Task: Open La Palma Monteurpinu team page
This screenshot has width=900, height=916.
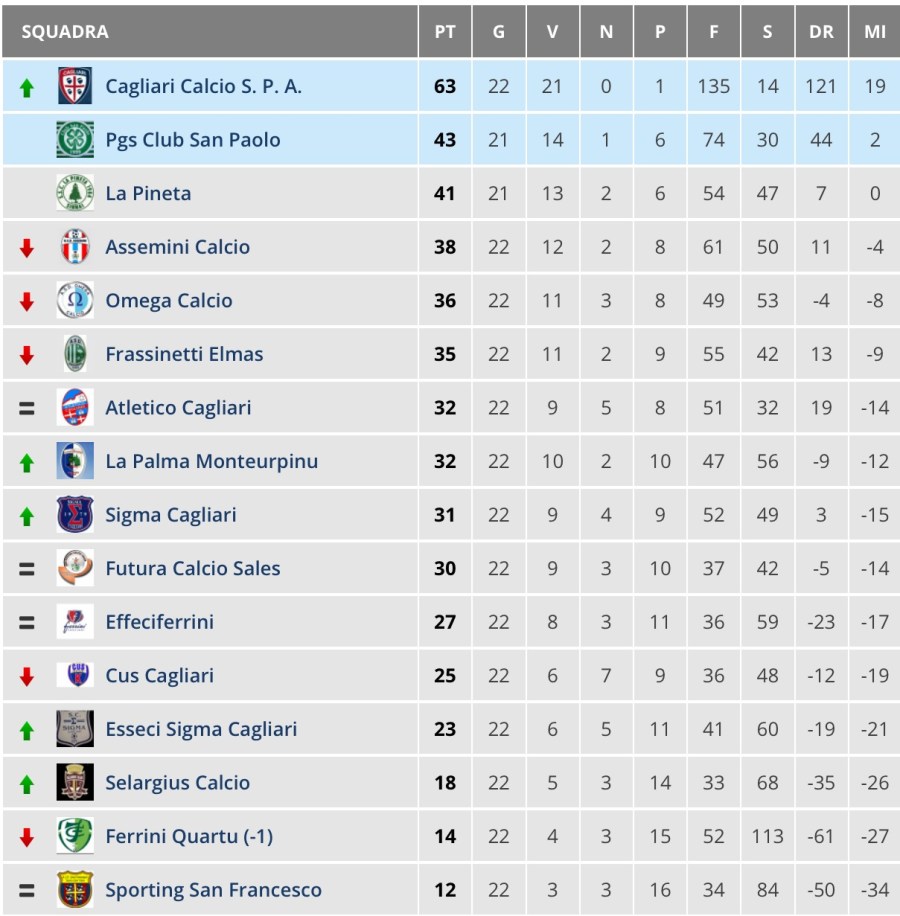Action: [x=211, y=461]
